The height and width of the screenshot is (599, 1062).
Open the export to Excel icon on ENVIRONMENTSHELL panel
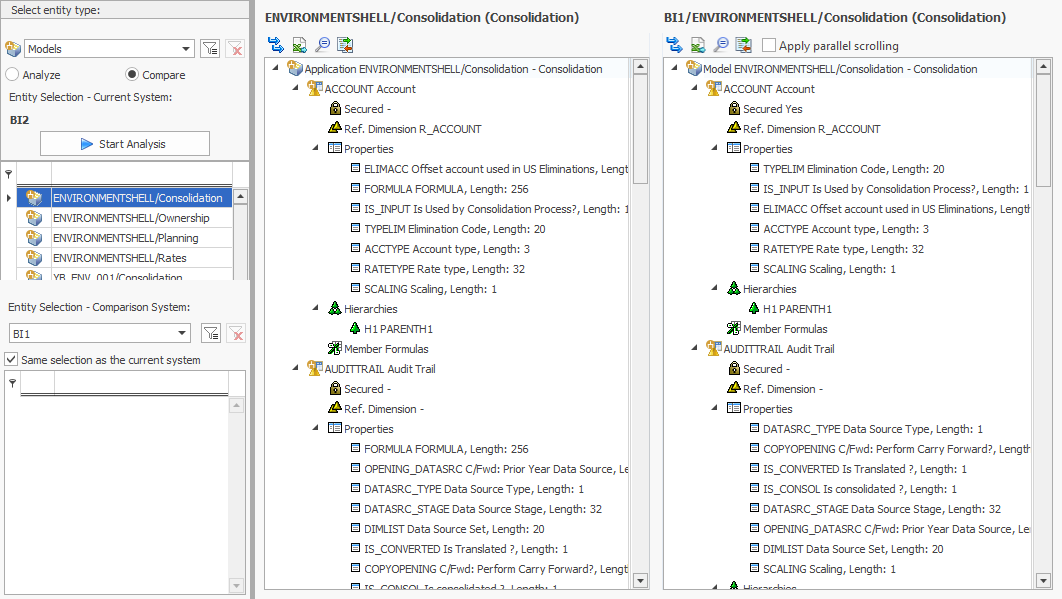pos(300,44)
